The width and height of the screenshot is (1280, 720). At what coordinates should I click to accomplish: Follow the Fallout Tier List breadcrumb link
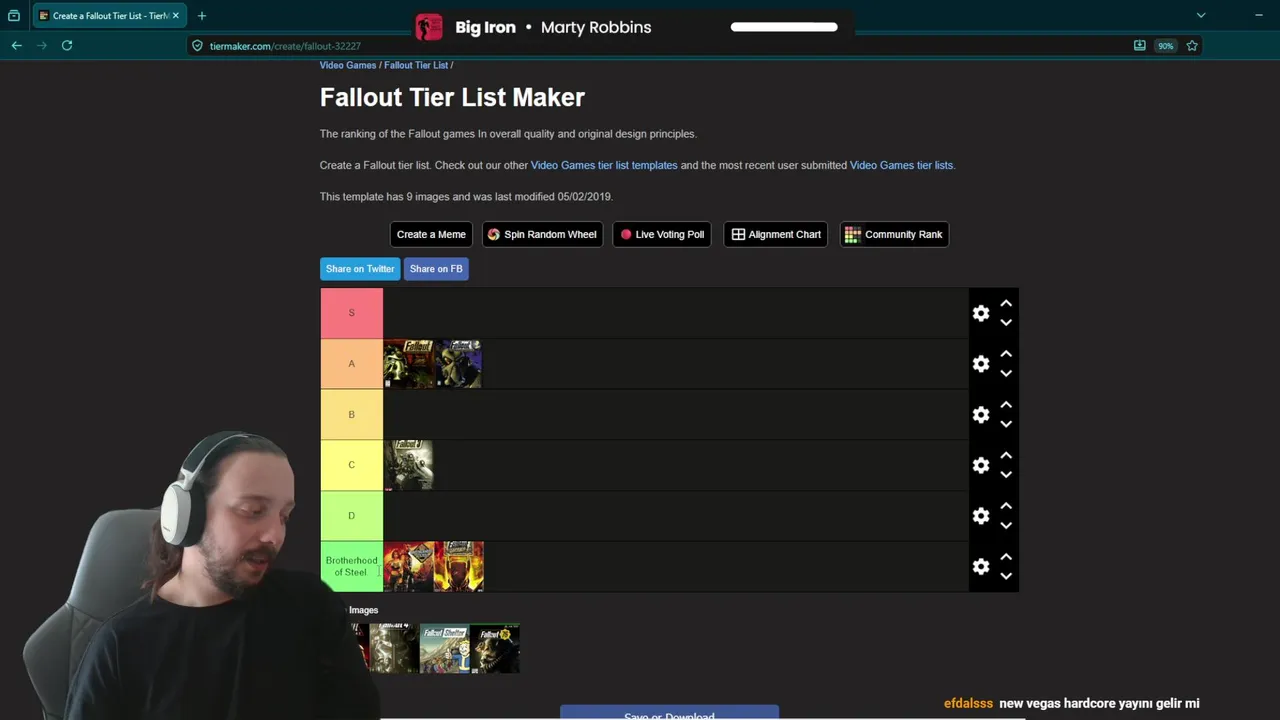click(x=416, y=65)
